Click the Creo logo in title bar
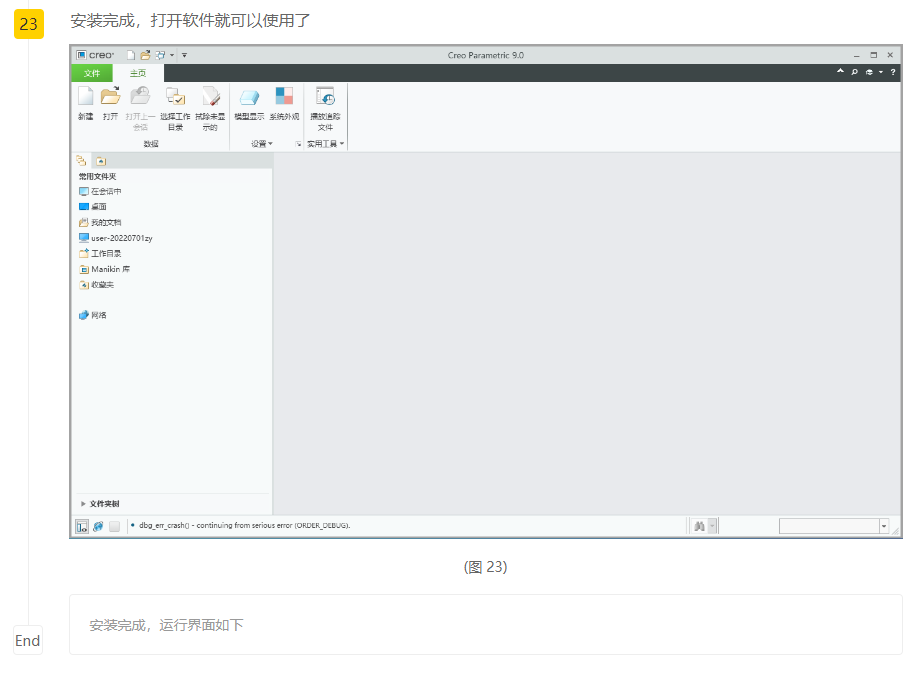The width and height of the screenshot is (919, 676). point(96,55)
